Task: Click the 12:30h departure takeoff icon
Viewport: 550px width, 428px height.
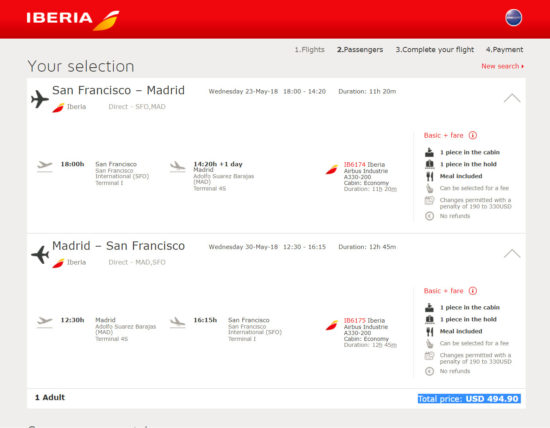Action: (45, 321)
